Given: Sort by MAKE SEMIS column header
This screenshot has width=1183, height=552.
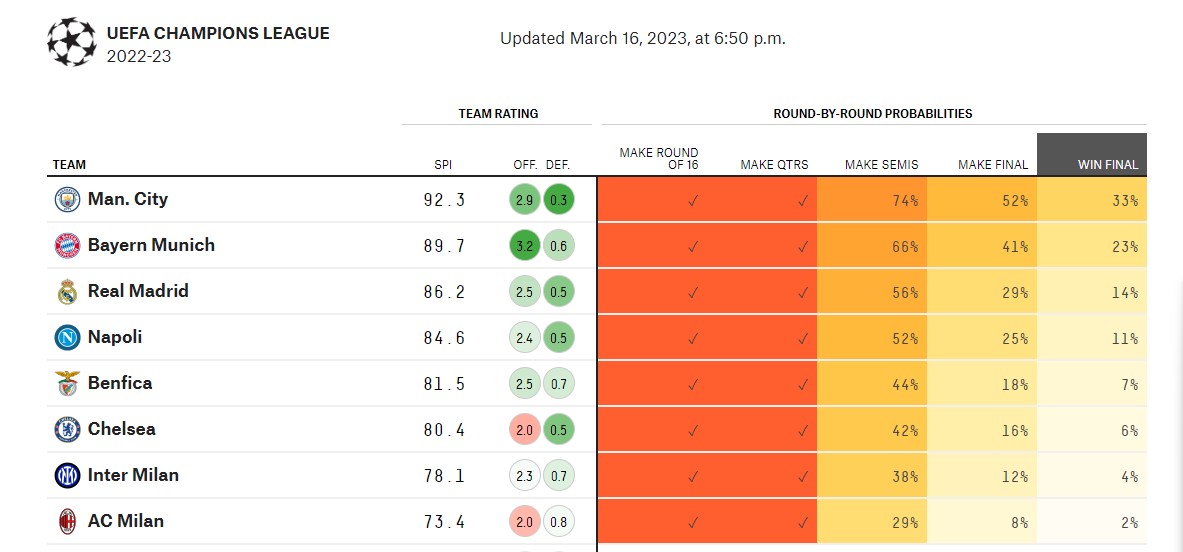Looking at the screenshot, I should 881,165.
